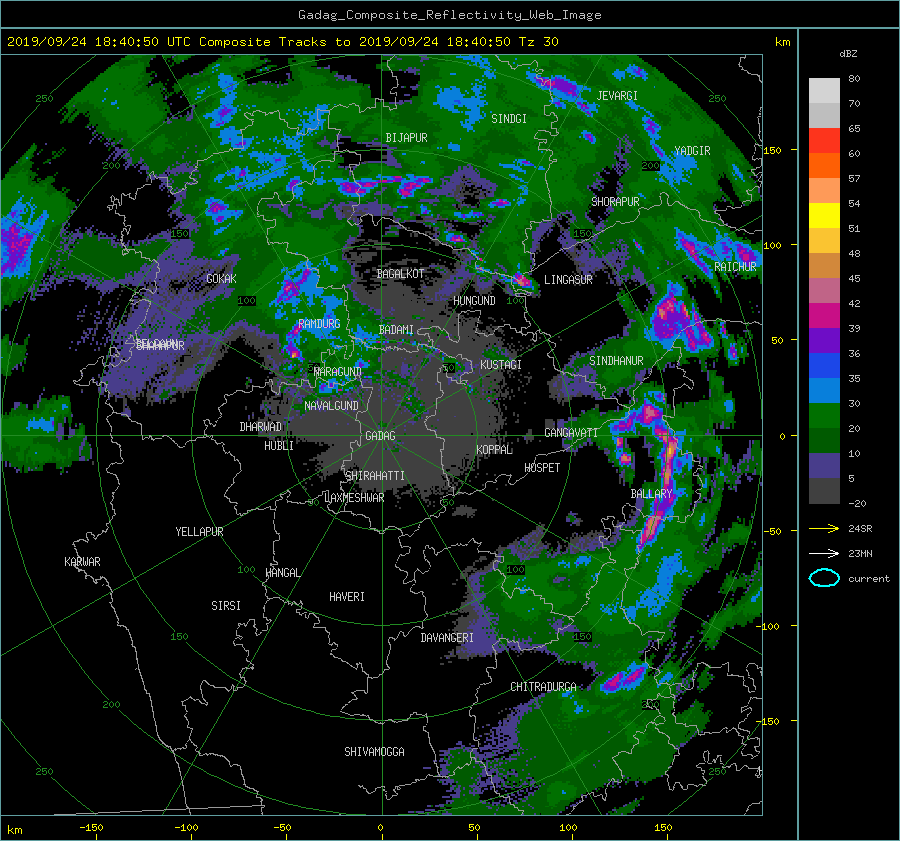The width and height of the screenshot is (900, 841).
Task: Click the HUBLI city label
Action: [279, 445]
